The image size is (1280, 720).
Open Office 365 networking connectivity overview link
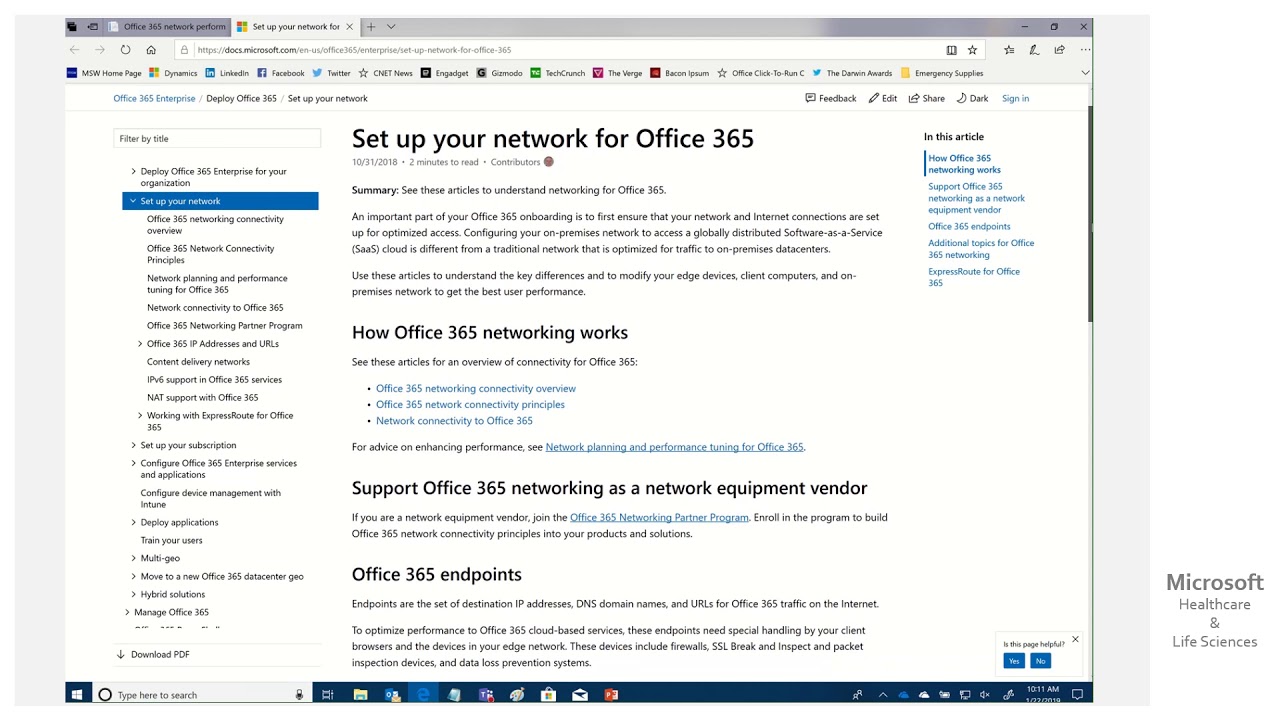tap(476, 388)
